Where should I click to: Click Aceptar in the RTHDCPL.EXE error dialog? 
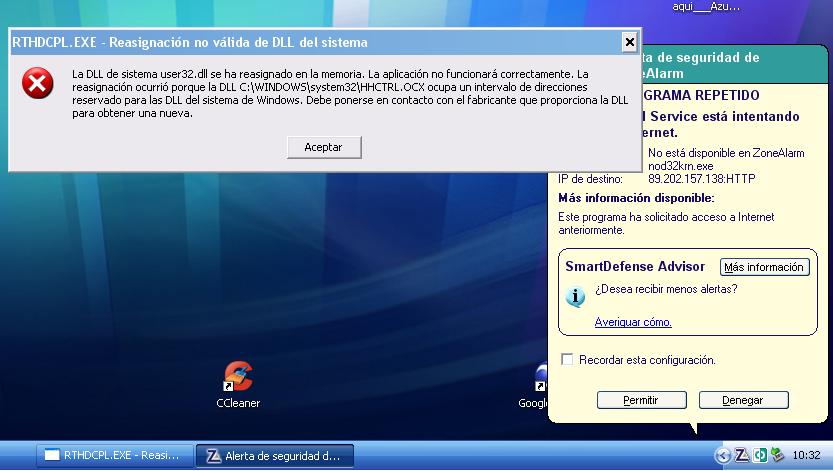324,147
